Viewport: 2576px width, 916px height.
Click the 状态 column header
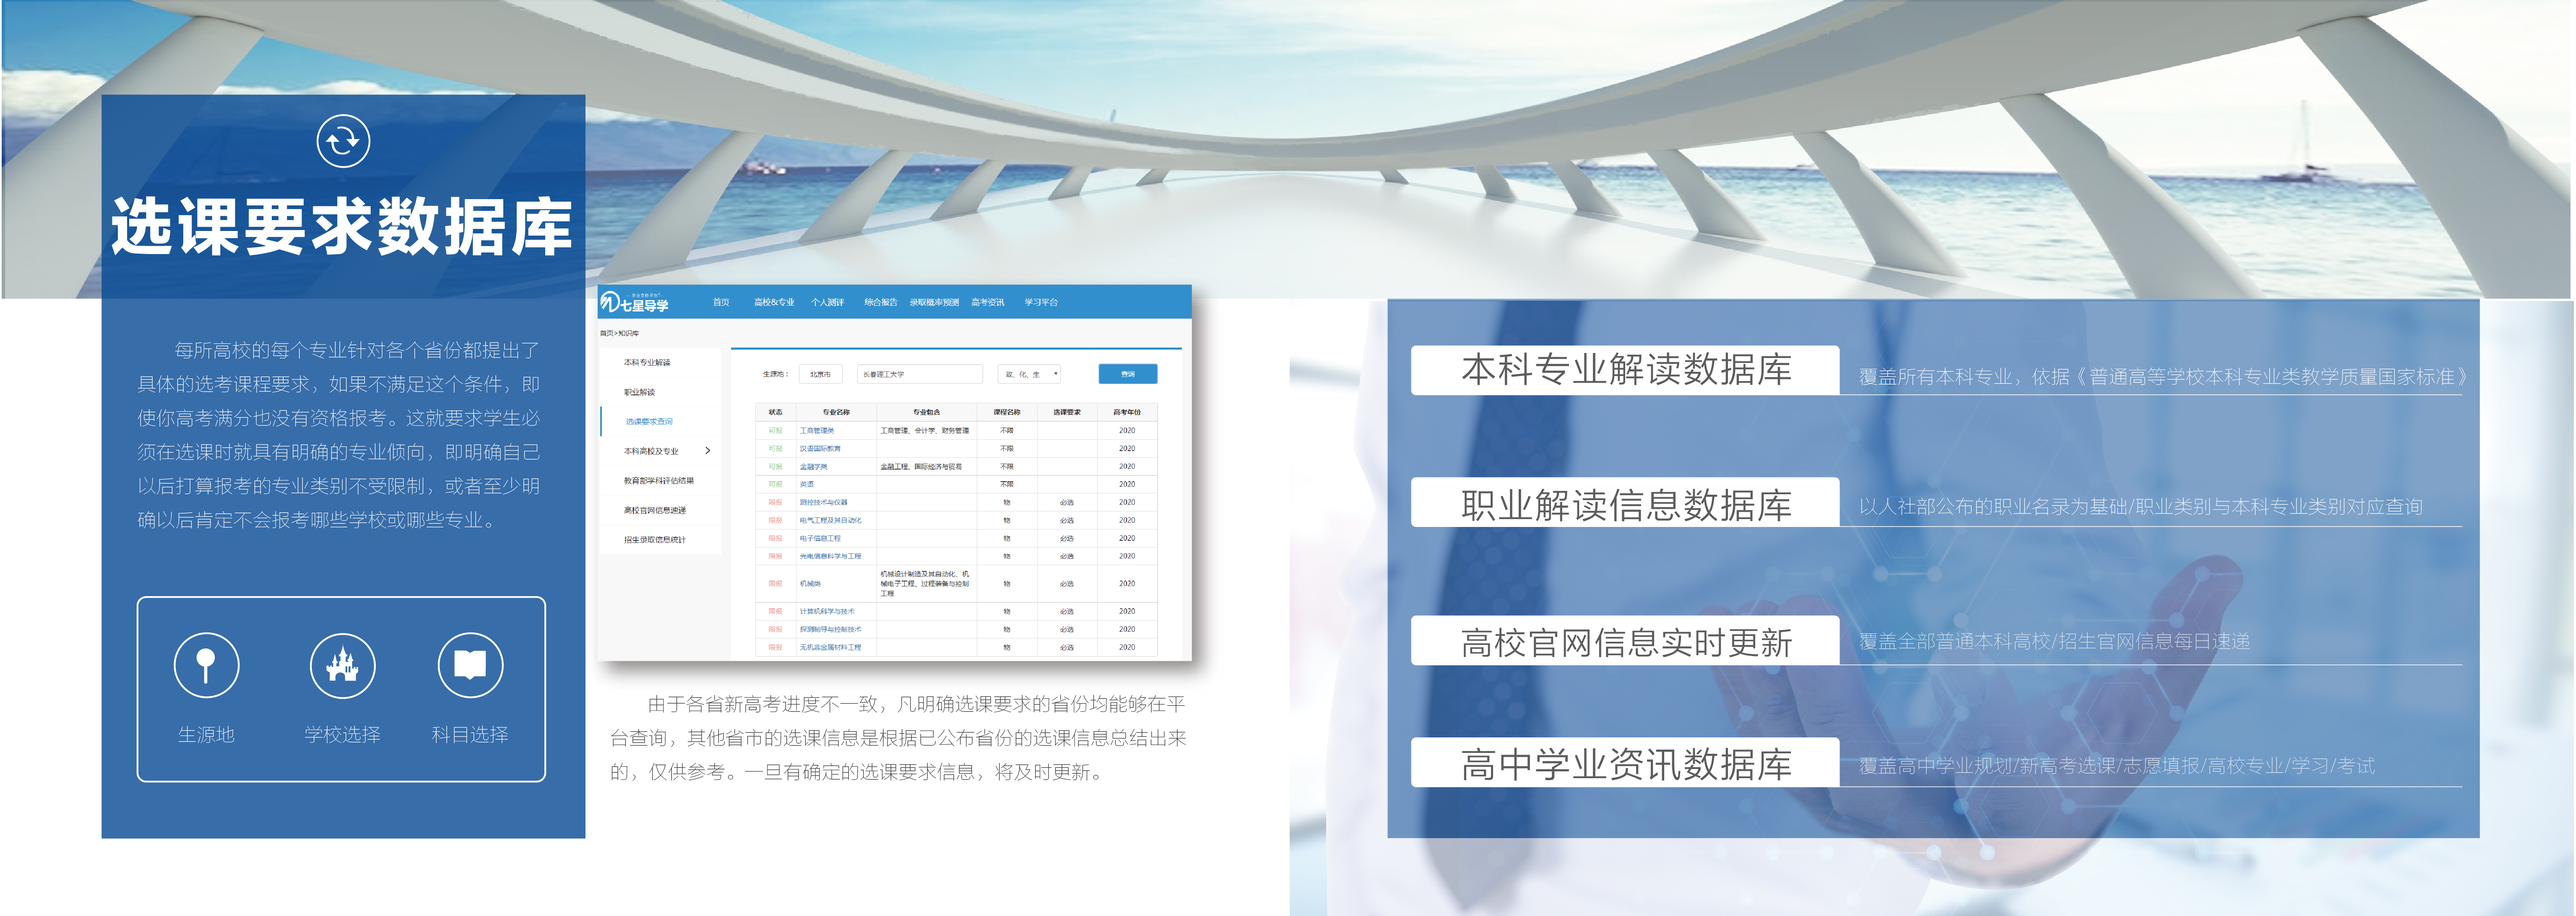click(775, 412)
